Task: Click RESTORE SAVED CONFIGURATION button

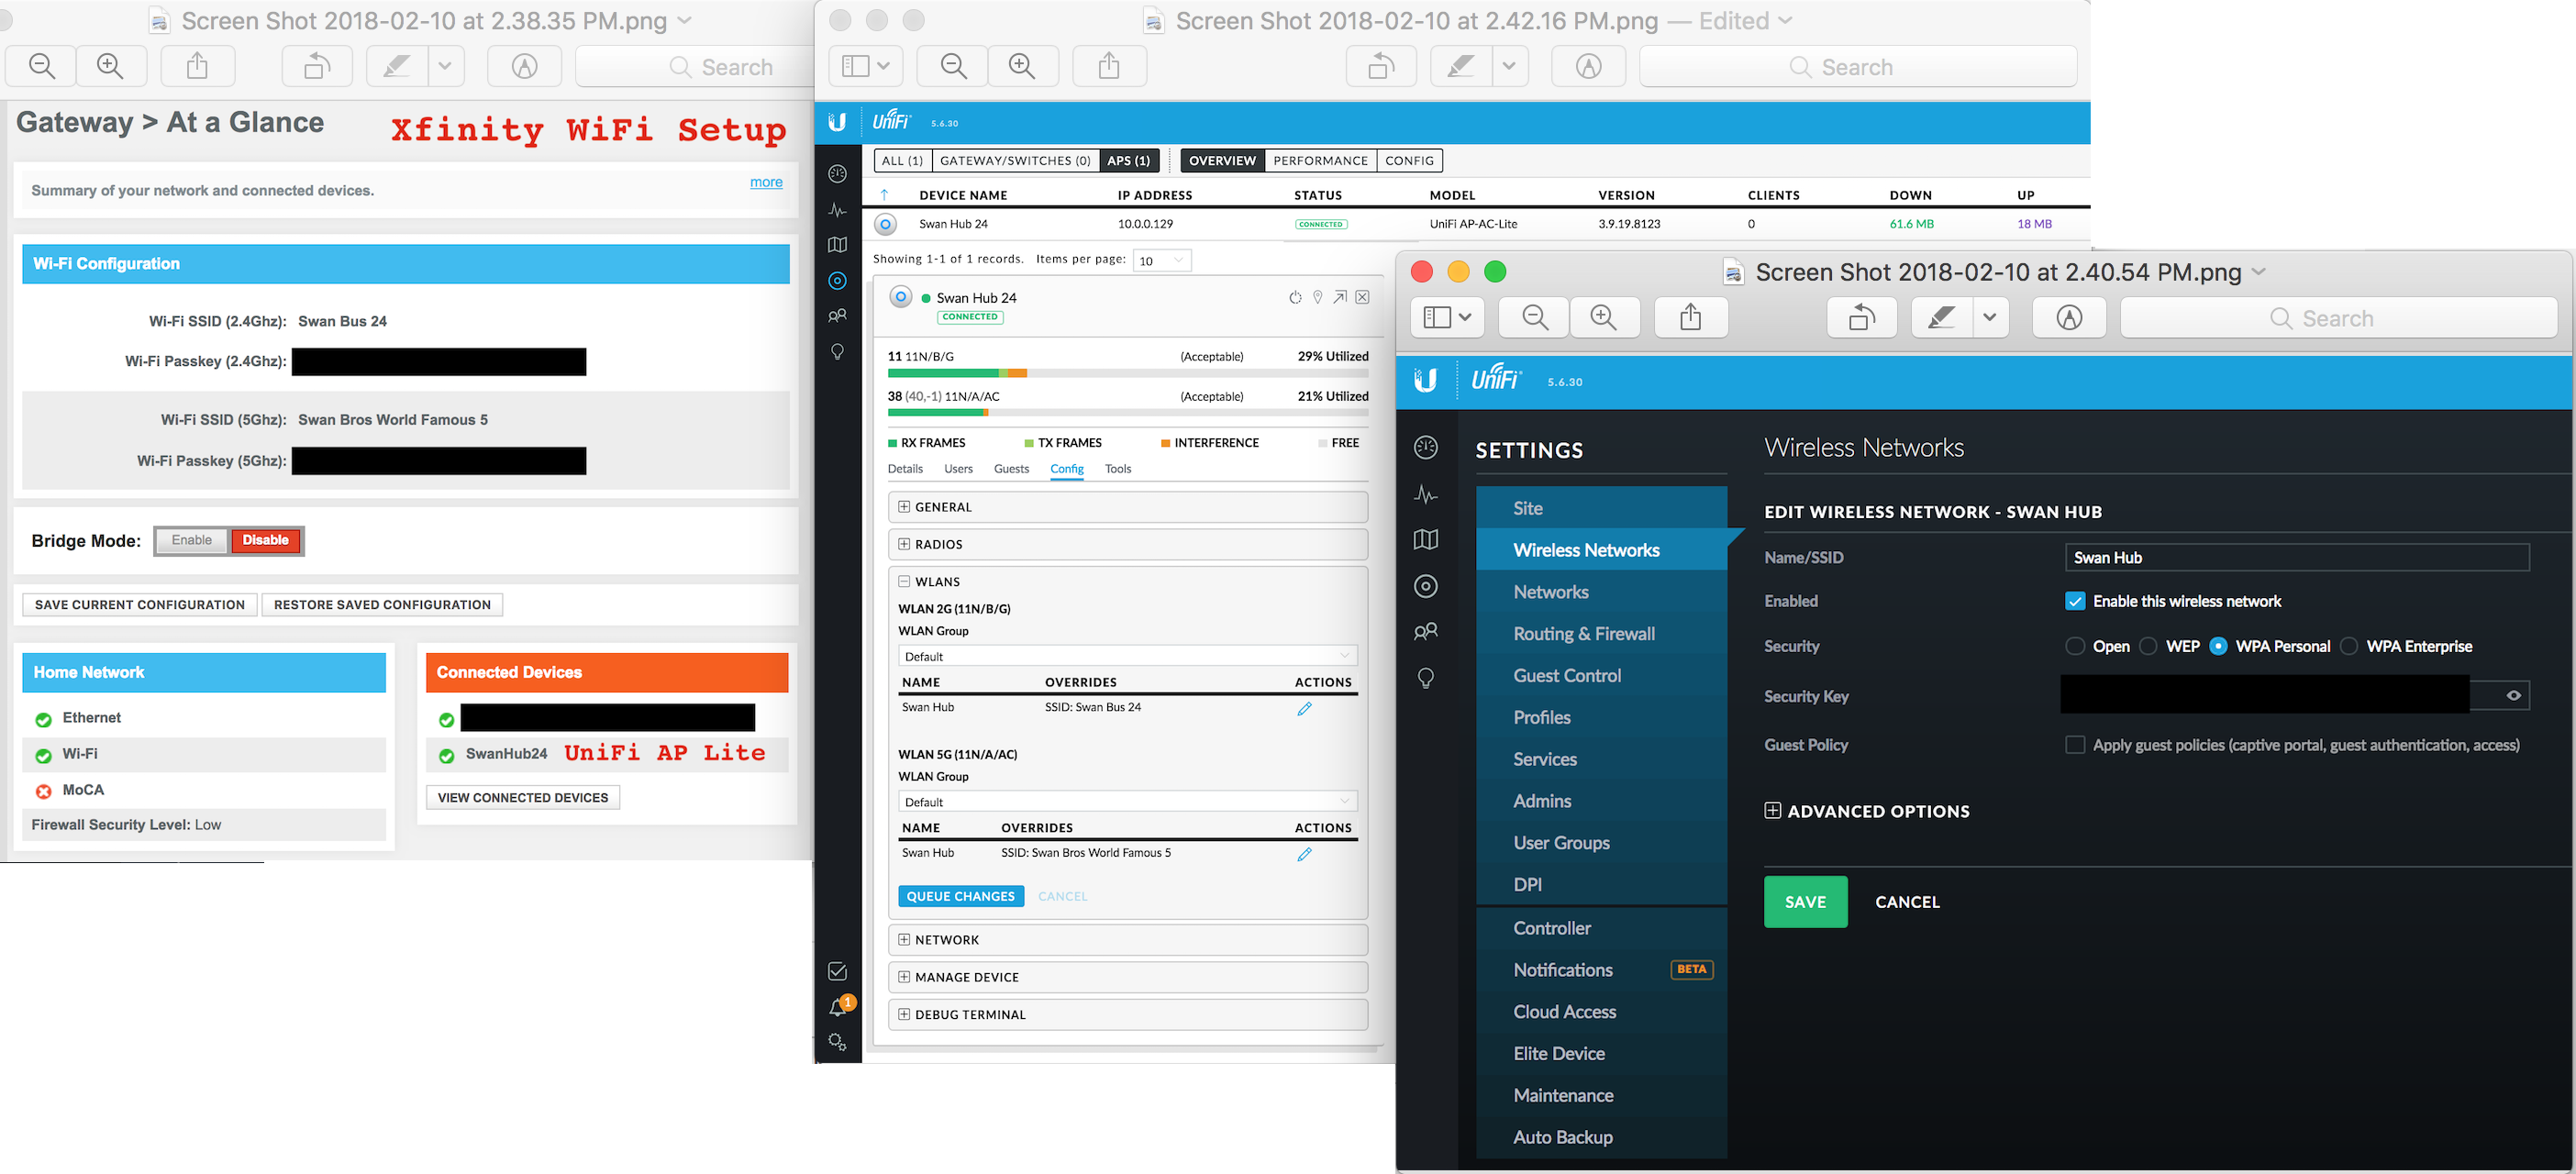Action: [382, 605]
